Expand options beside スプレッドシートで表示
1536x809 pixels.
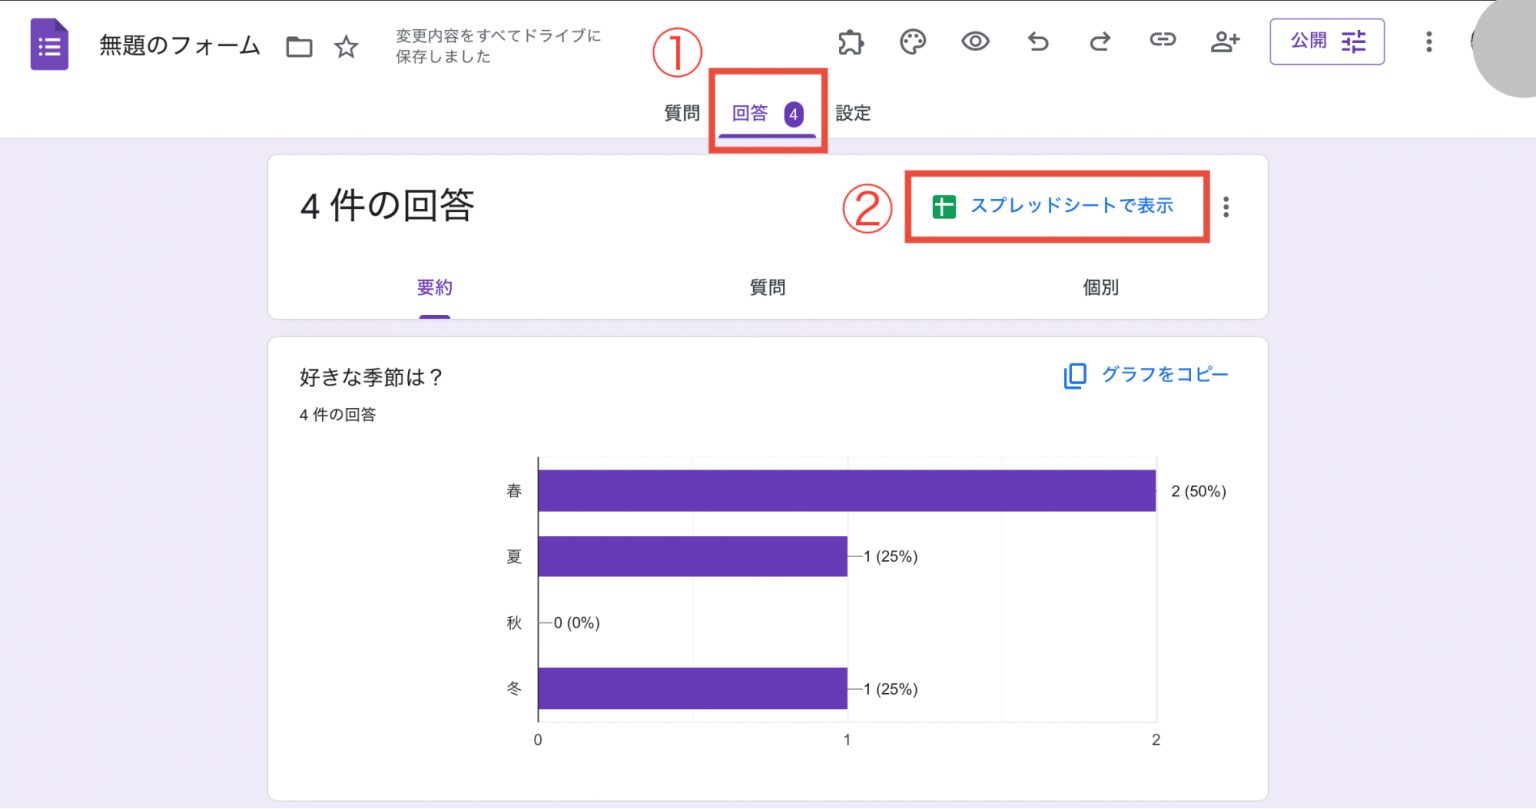[x=1226, y=206]
